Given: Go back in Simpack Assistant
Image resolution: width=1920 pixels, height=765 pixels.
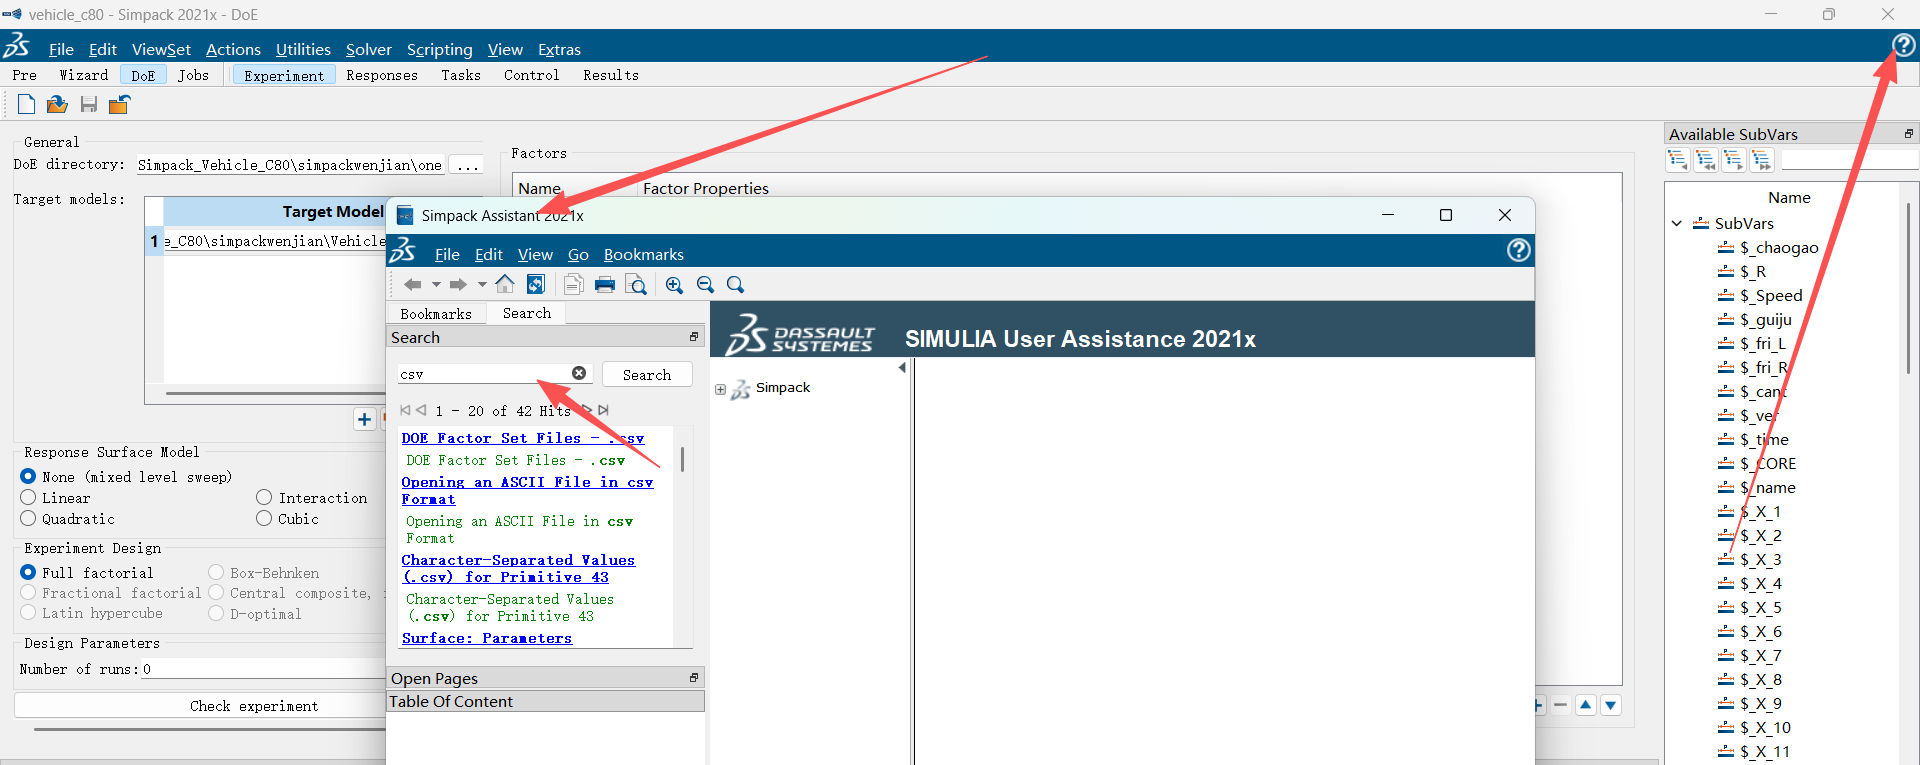Looking at the screenshot, I should (412, 285).
